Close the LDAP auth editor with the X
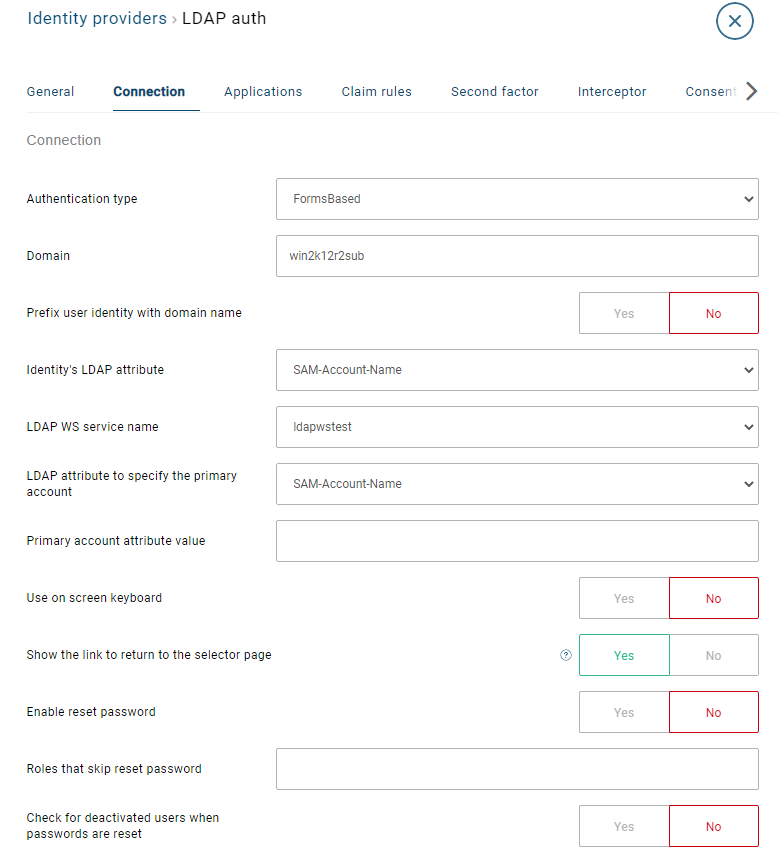This screenshot has width=778, height=858. (734, 21)
